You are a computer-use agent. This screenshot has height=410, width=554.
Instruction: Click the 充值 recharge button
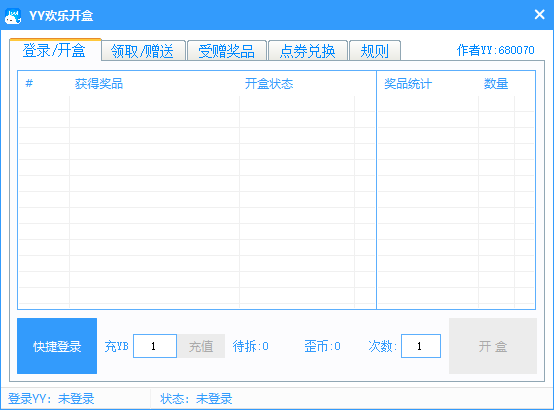pyautogui.click(x=201, y=346)
